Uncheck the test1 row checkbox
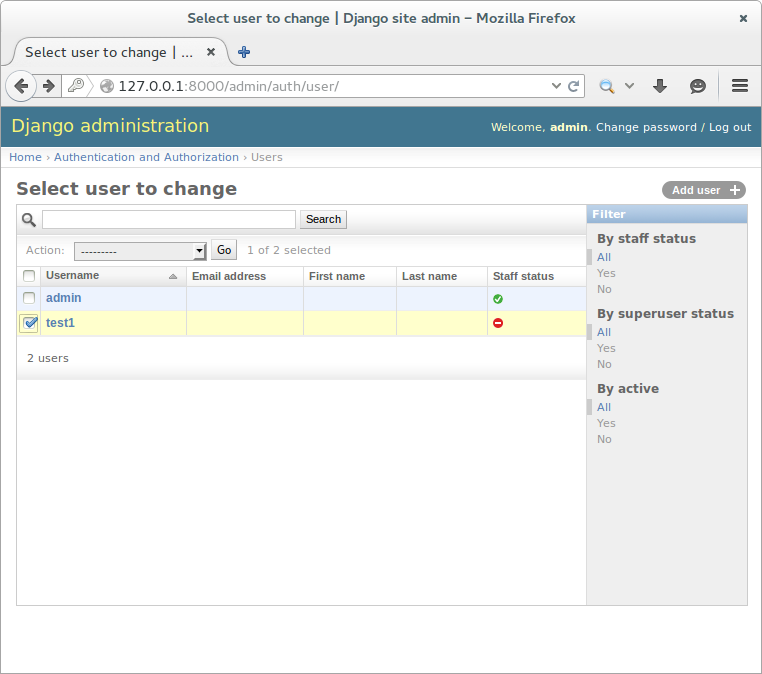This screenshot has width=762, height=674. 29,323
